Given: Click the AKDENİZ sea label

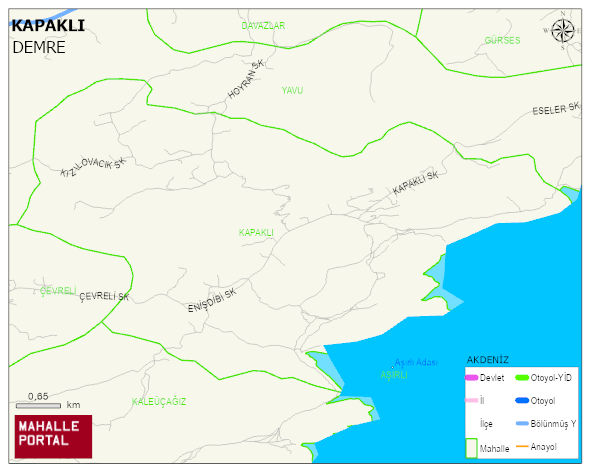Looking at the screenshot, I should click(x=488, y=360).
